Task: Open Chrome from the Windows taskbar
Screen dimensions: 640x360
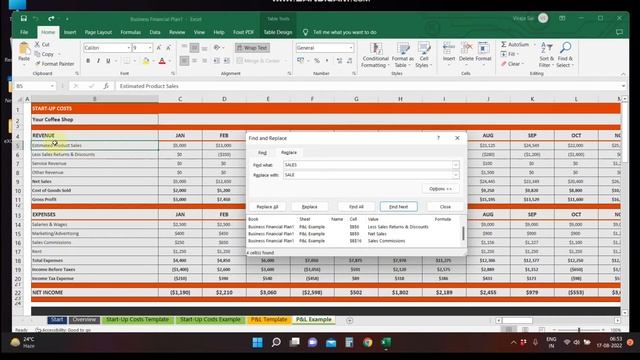Action: click(x=367, y=342)
